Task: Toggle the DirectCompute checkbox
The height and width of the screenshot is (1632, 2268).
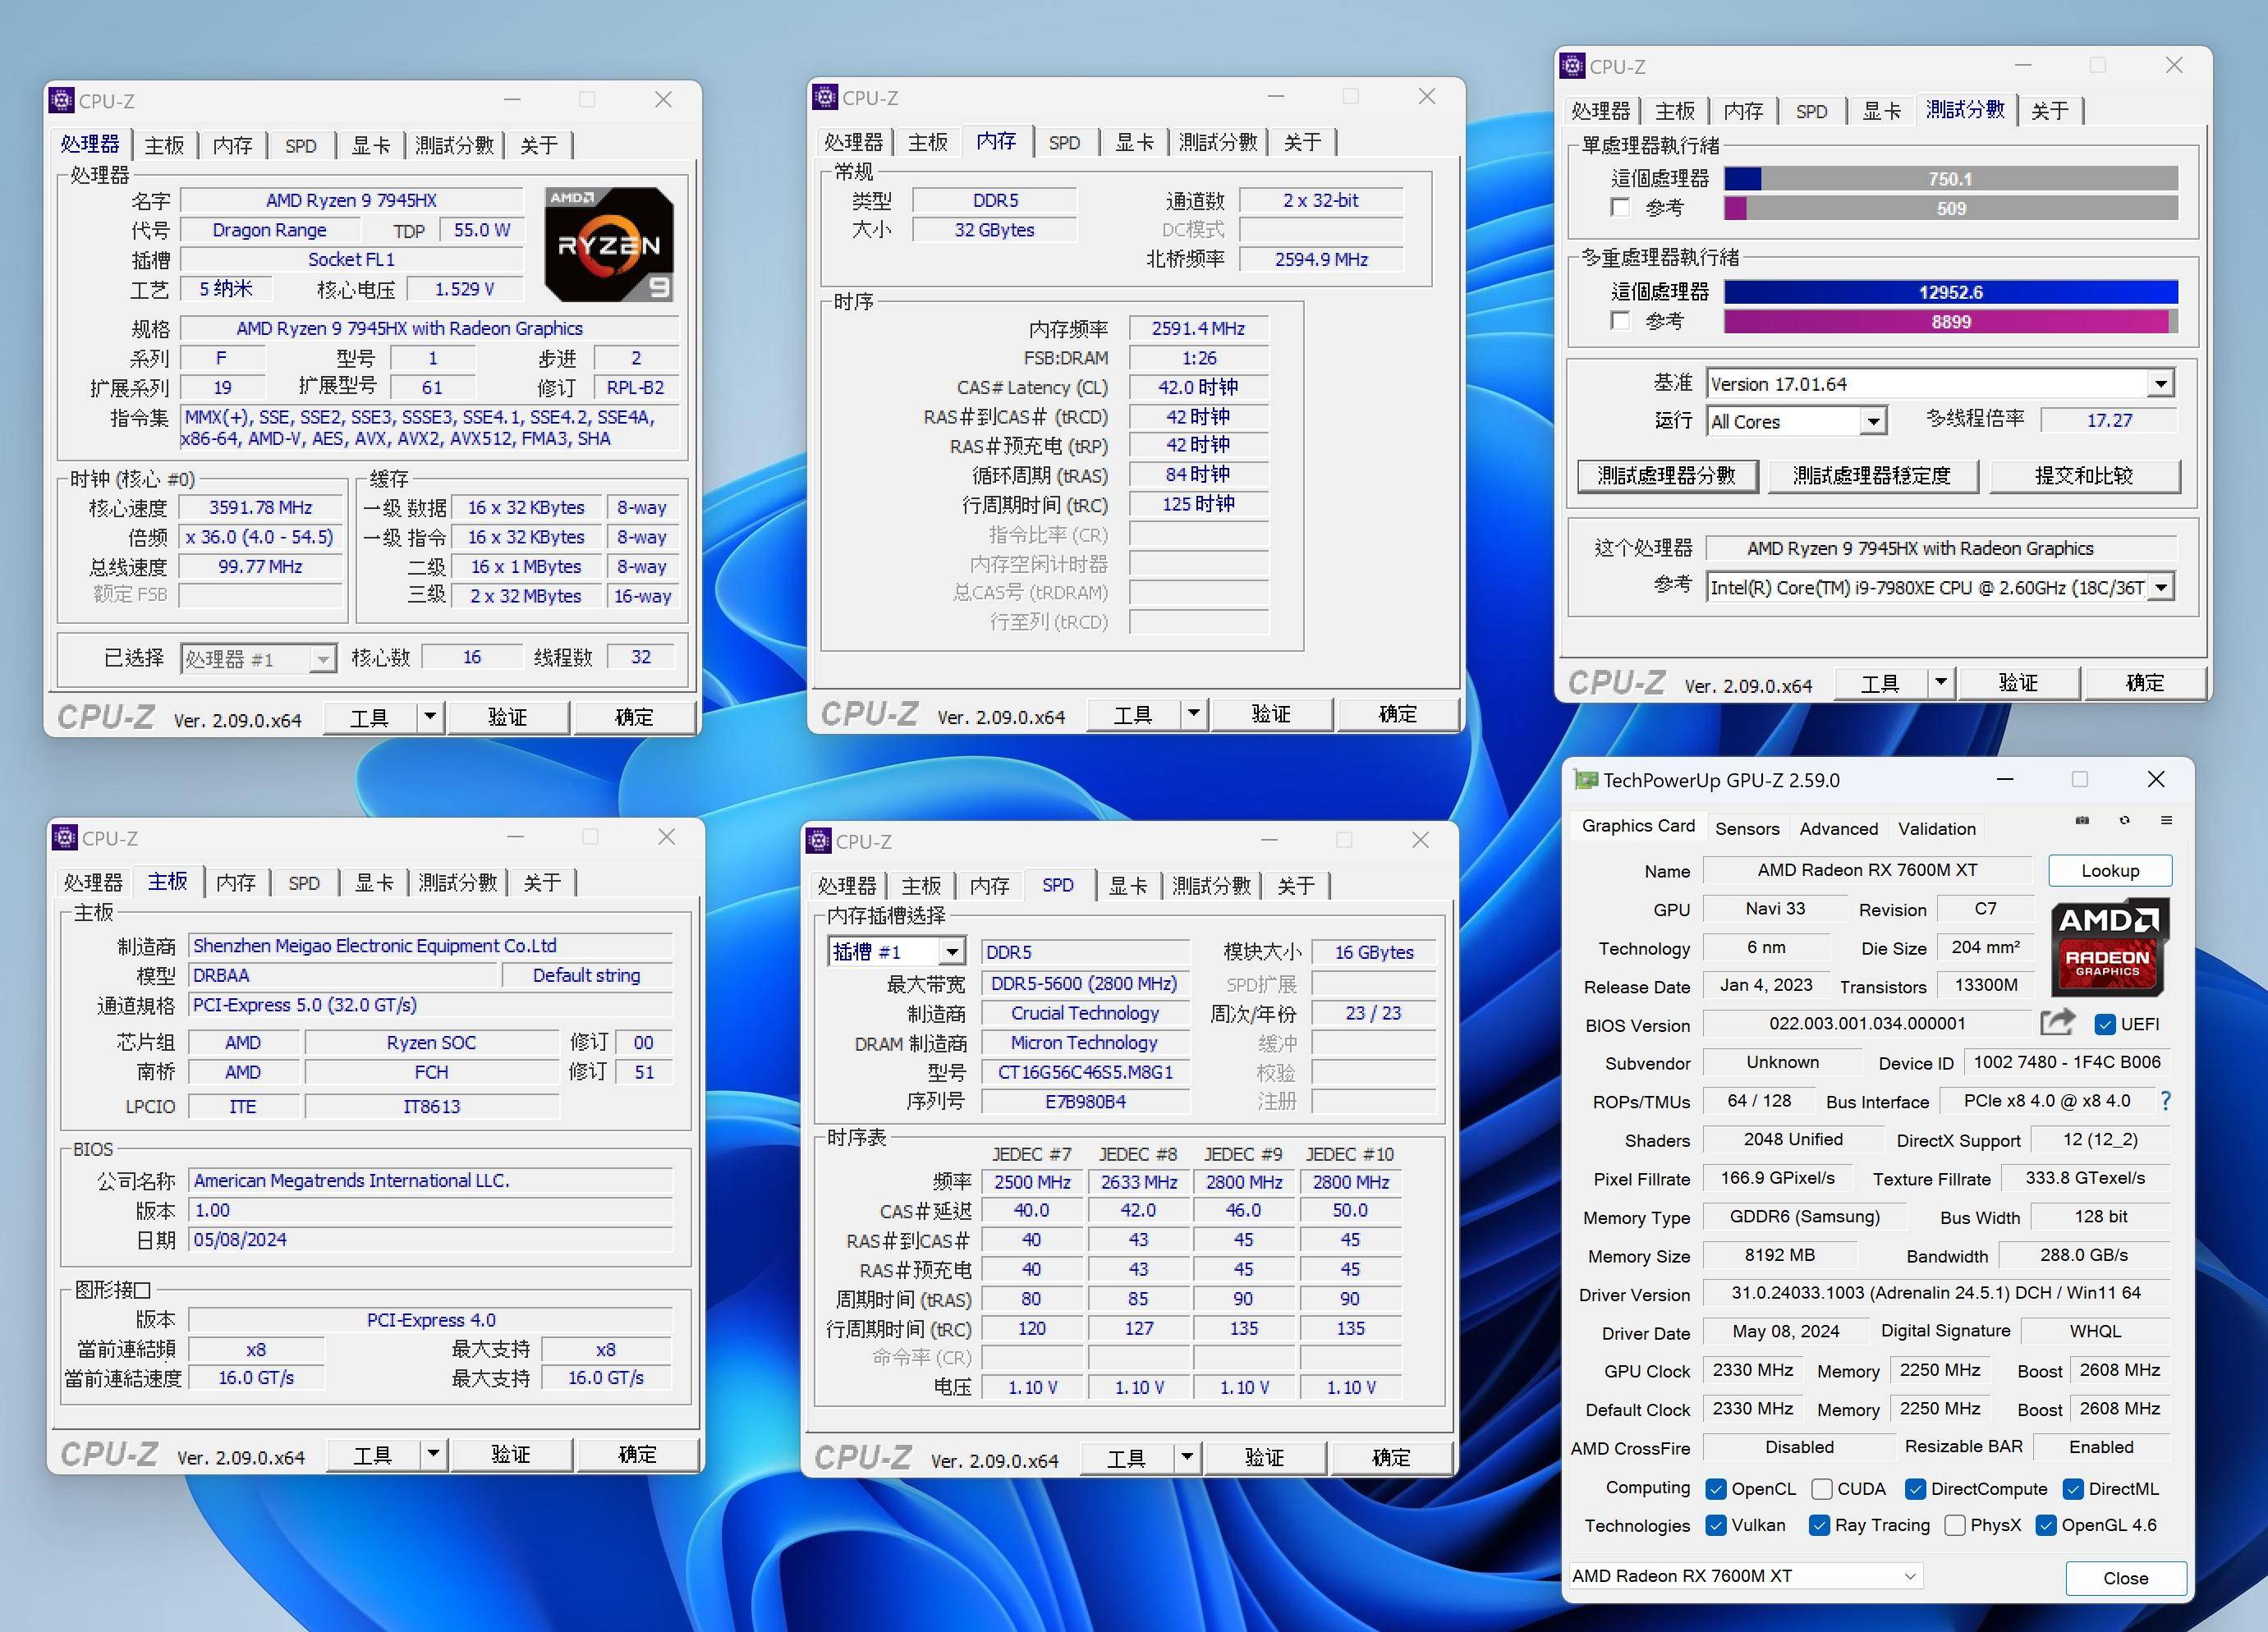Action: [1915, 1488]
